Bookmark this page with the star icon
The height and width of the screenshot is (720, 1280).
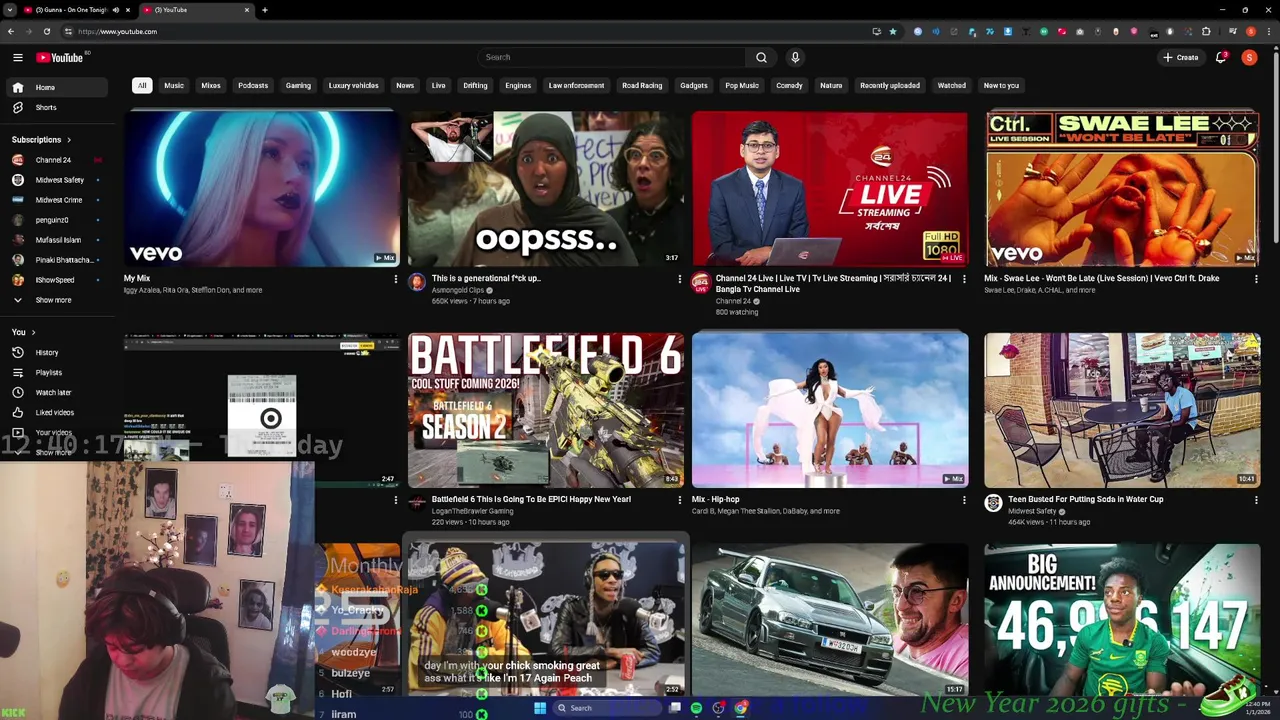tap(893, 31)
